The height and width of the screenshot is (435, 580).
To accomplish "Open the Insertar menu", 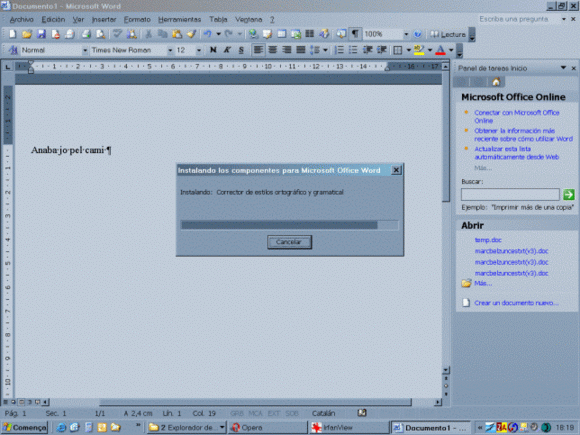I will (104, 20).
